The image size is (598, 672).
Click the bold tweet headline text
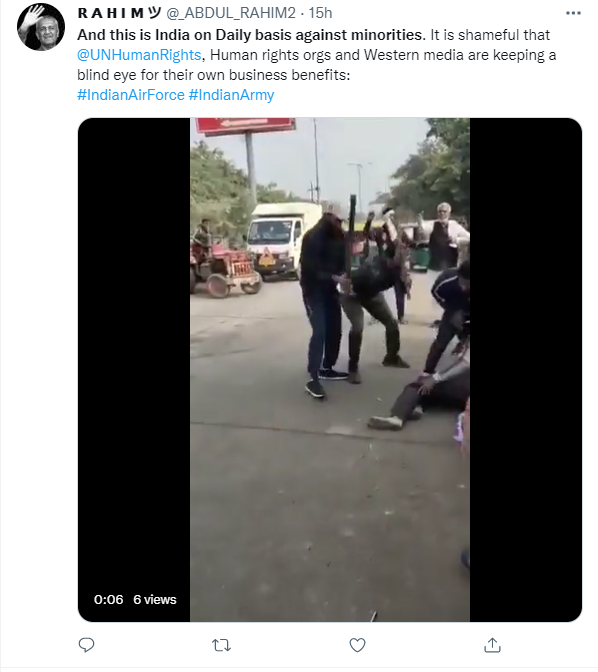[251, 35]
